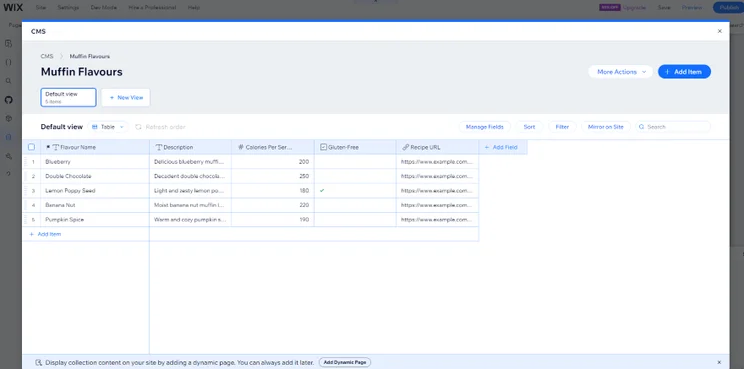
Task: Open the Page Code icon in sidebar
Action: [x=9, y=44]
